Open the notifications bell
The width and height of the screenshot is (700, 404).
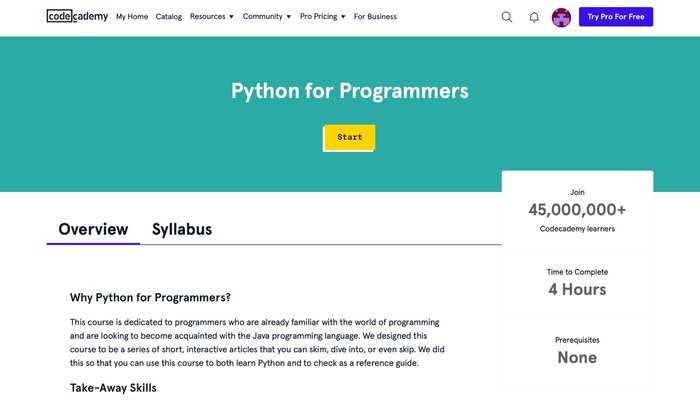click(x=534, y=17)
